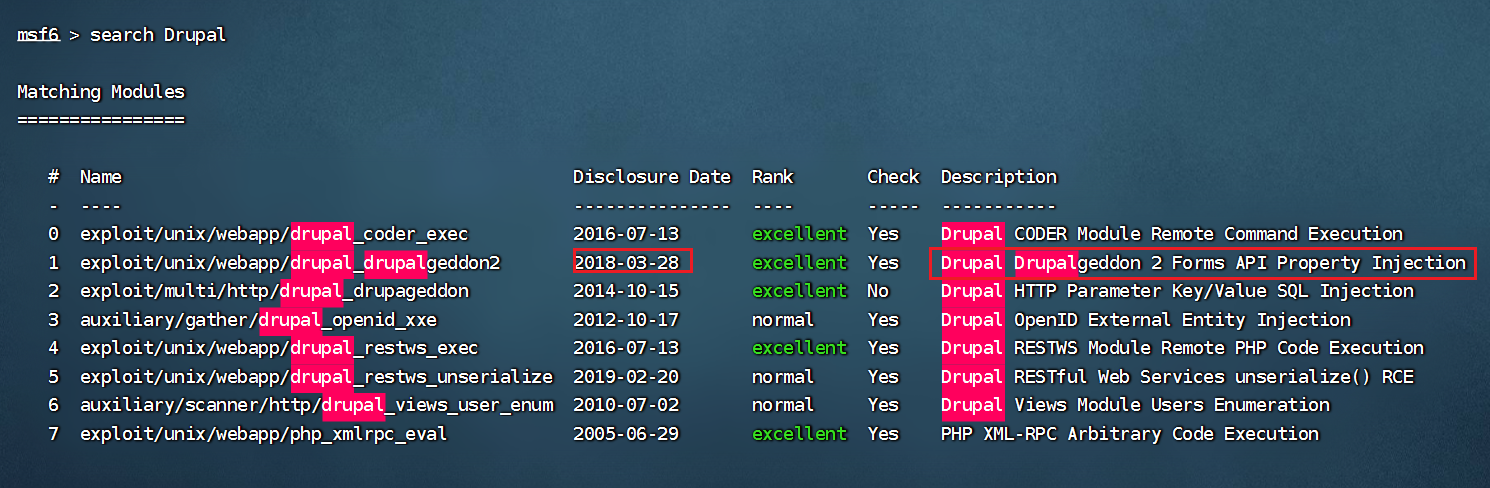Click 'Views Module Users Enumeration' description
The width and height of the screenshot is (1490, 488).
(1172, 405)
